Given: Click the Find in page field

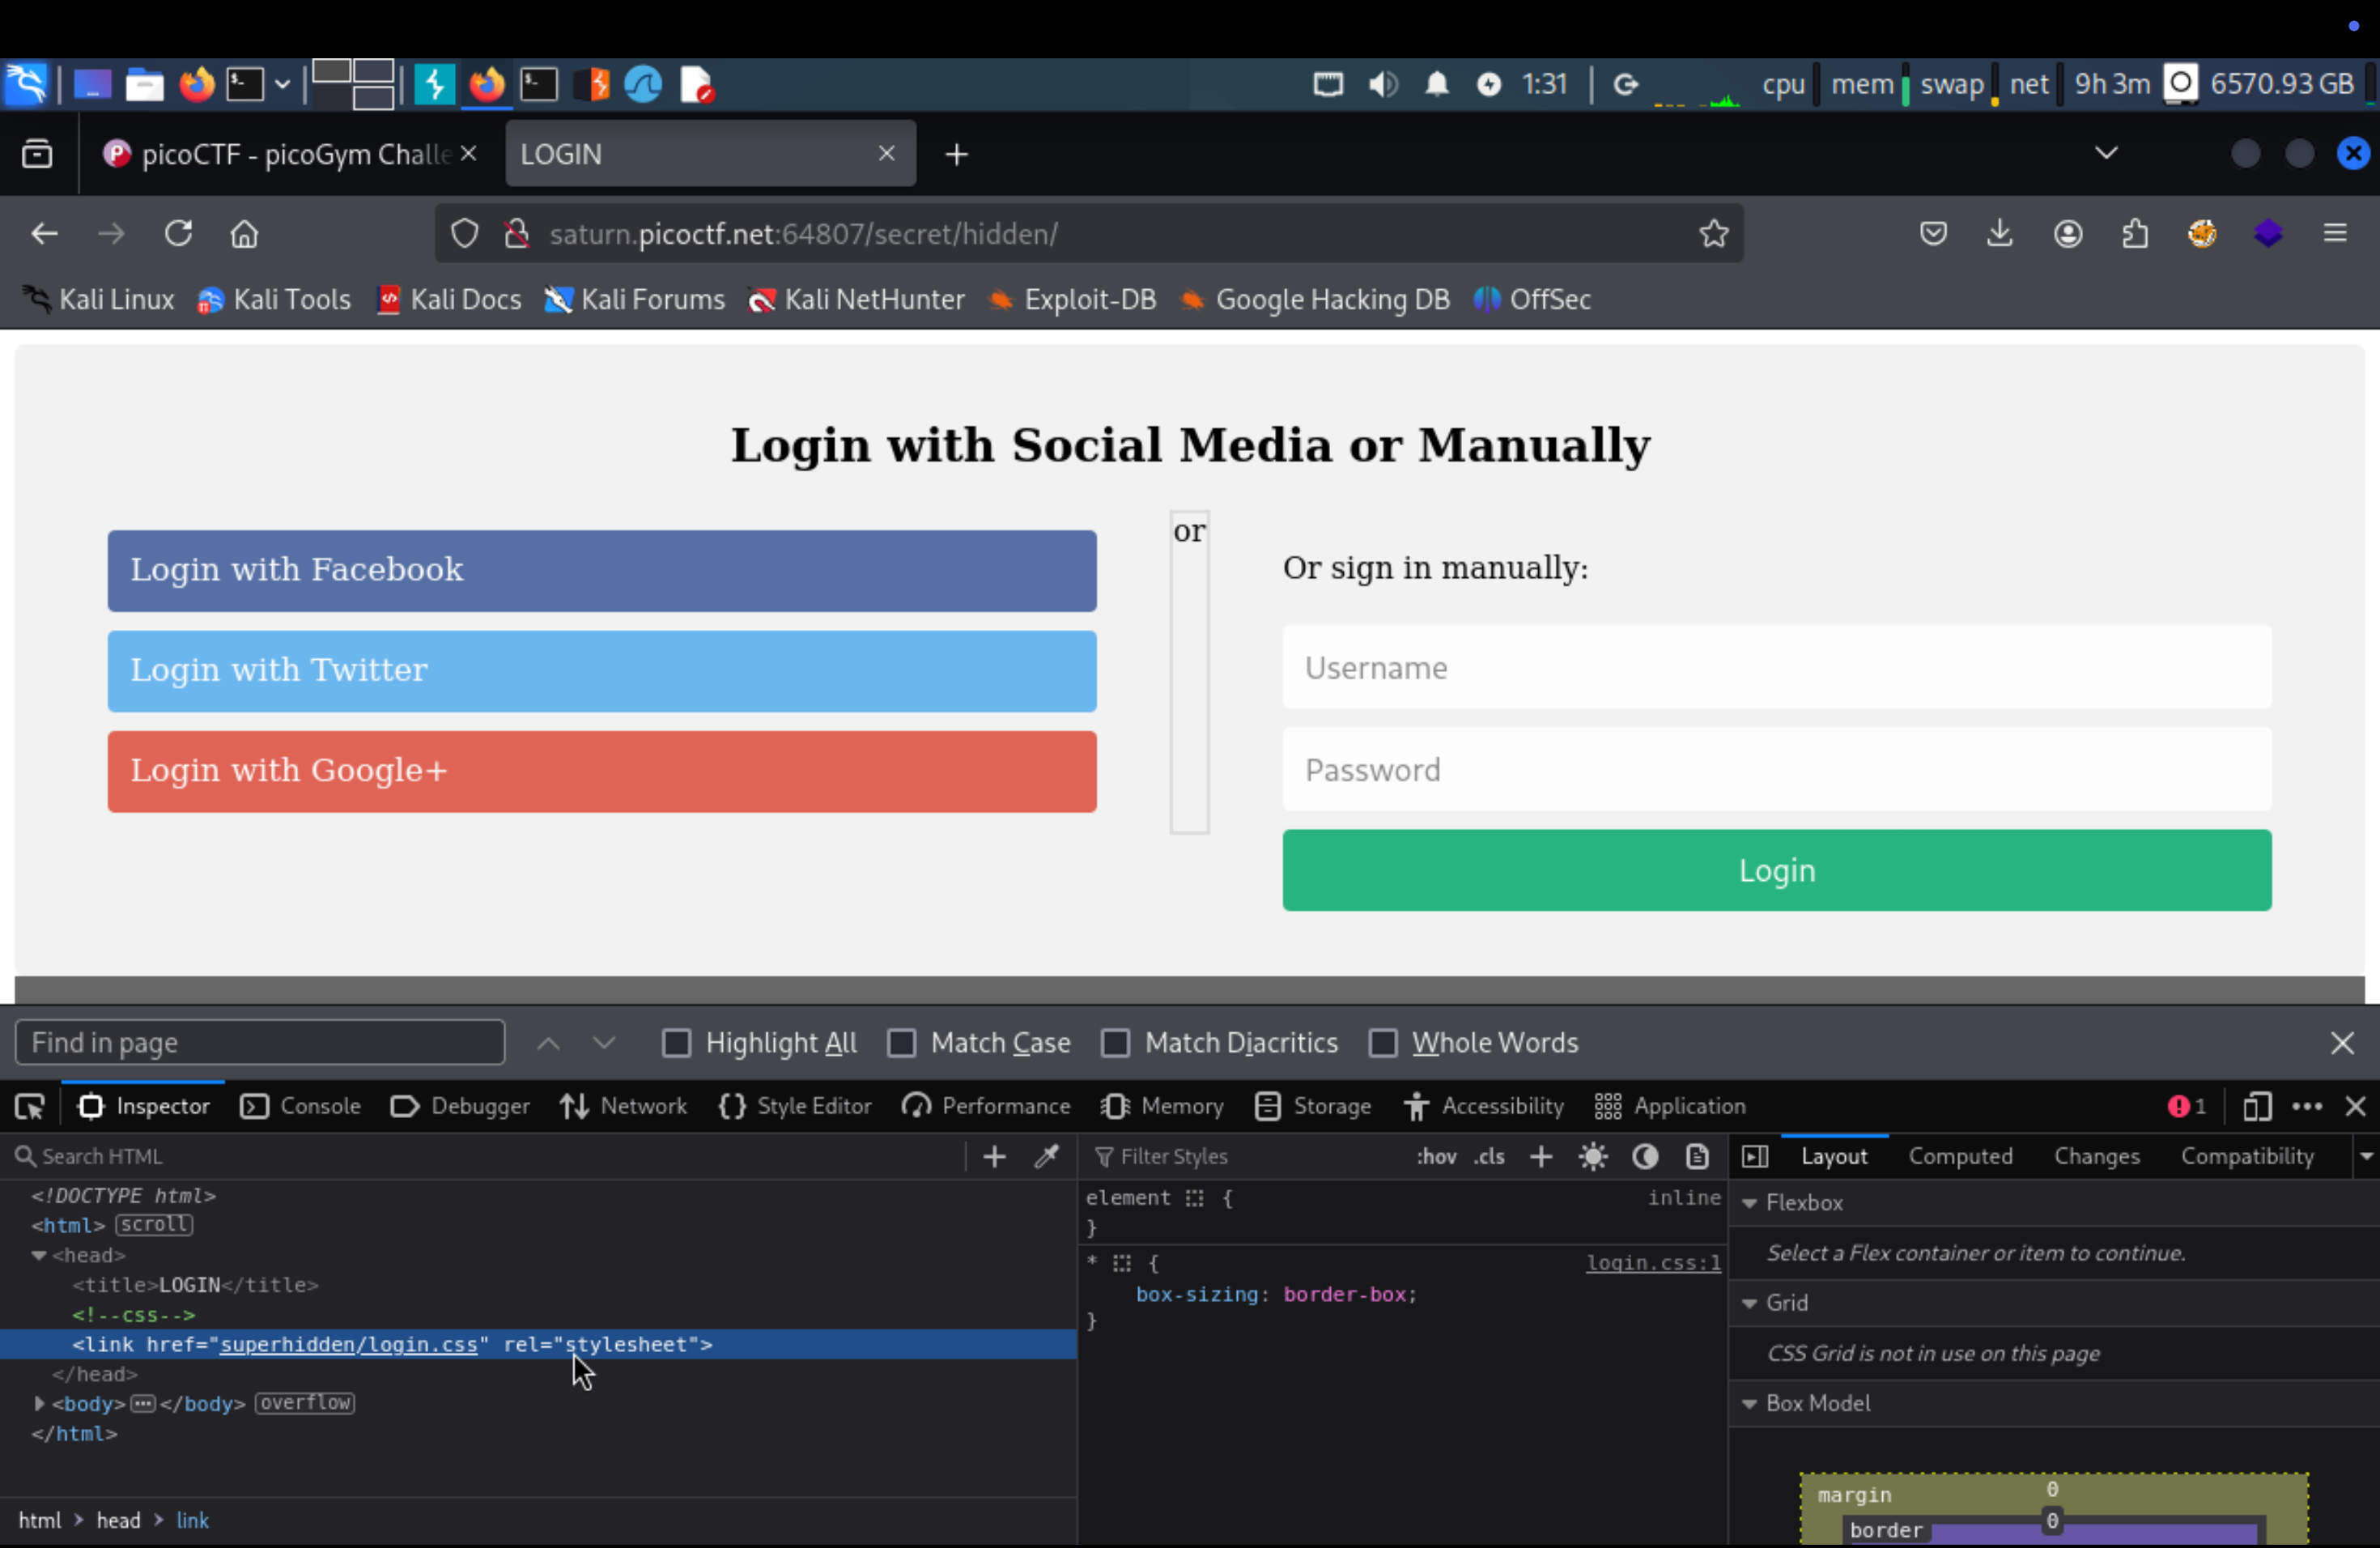Looking at the screenshot, I should pyautogui.click(x=260, y=1043).
